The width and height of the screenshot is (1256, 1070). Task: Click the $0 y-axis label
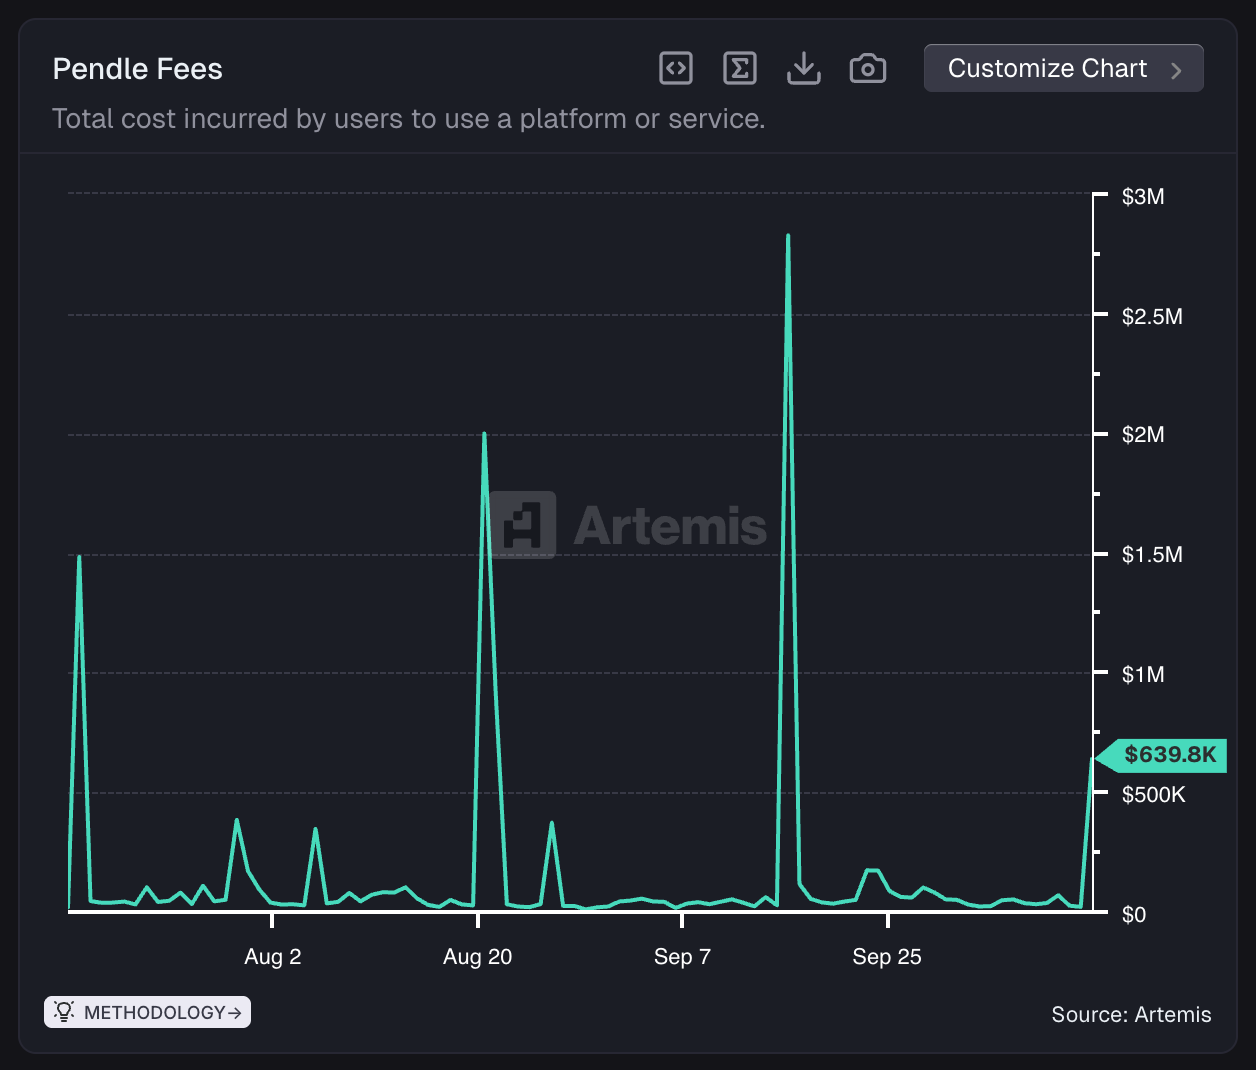click(x=1133, y=915)
